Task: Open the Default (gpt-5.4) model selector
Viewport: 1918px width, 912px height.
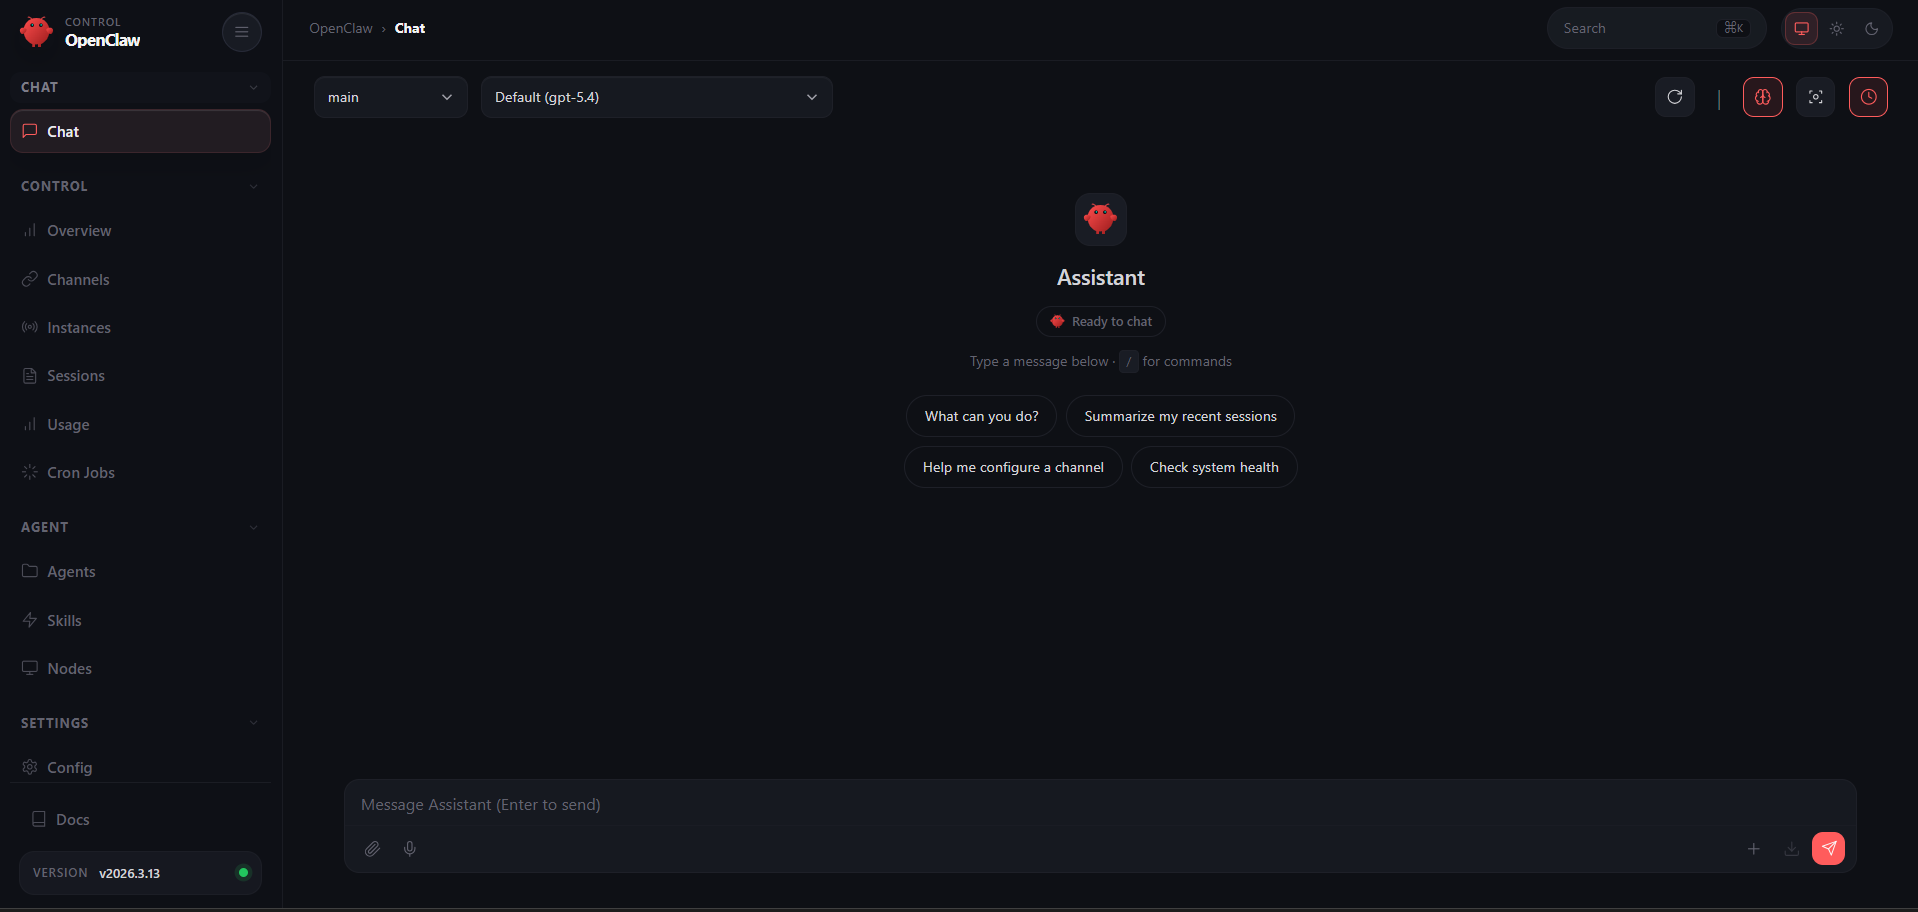Action: tap(657, 97)
